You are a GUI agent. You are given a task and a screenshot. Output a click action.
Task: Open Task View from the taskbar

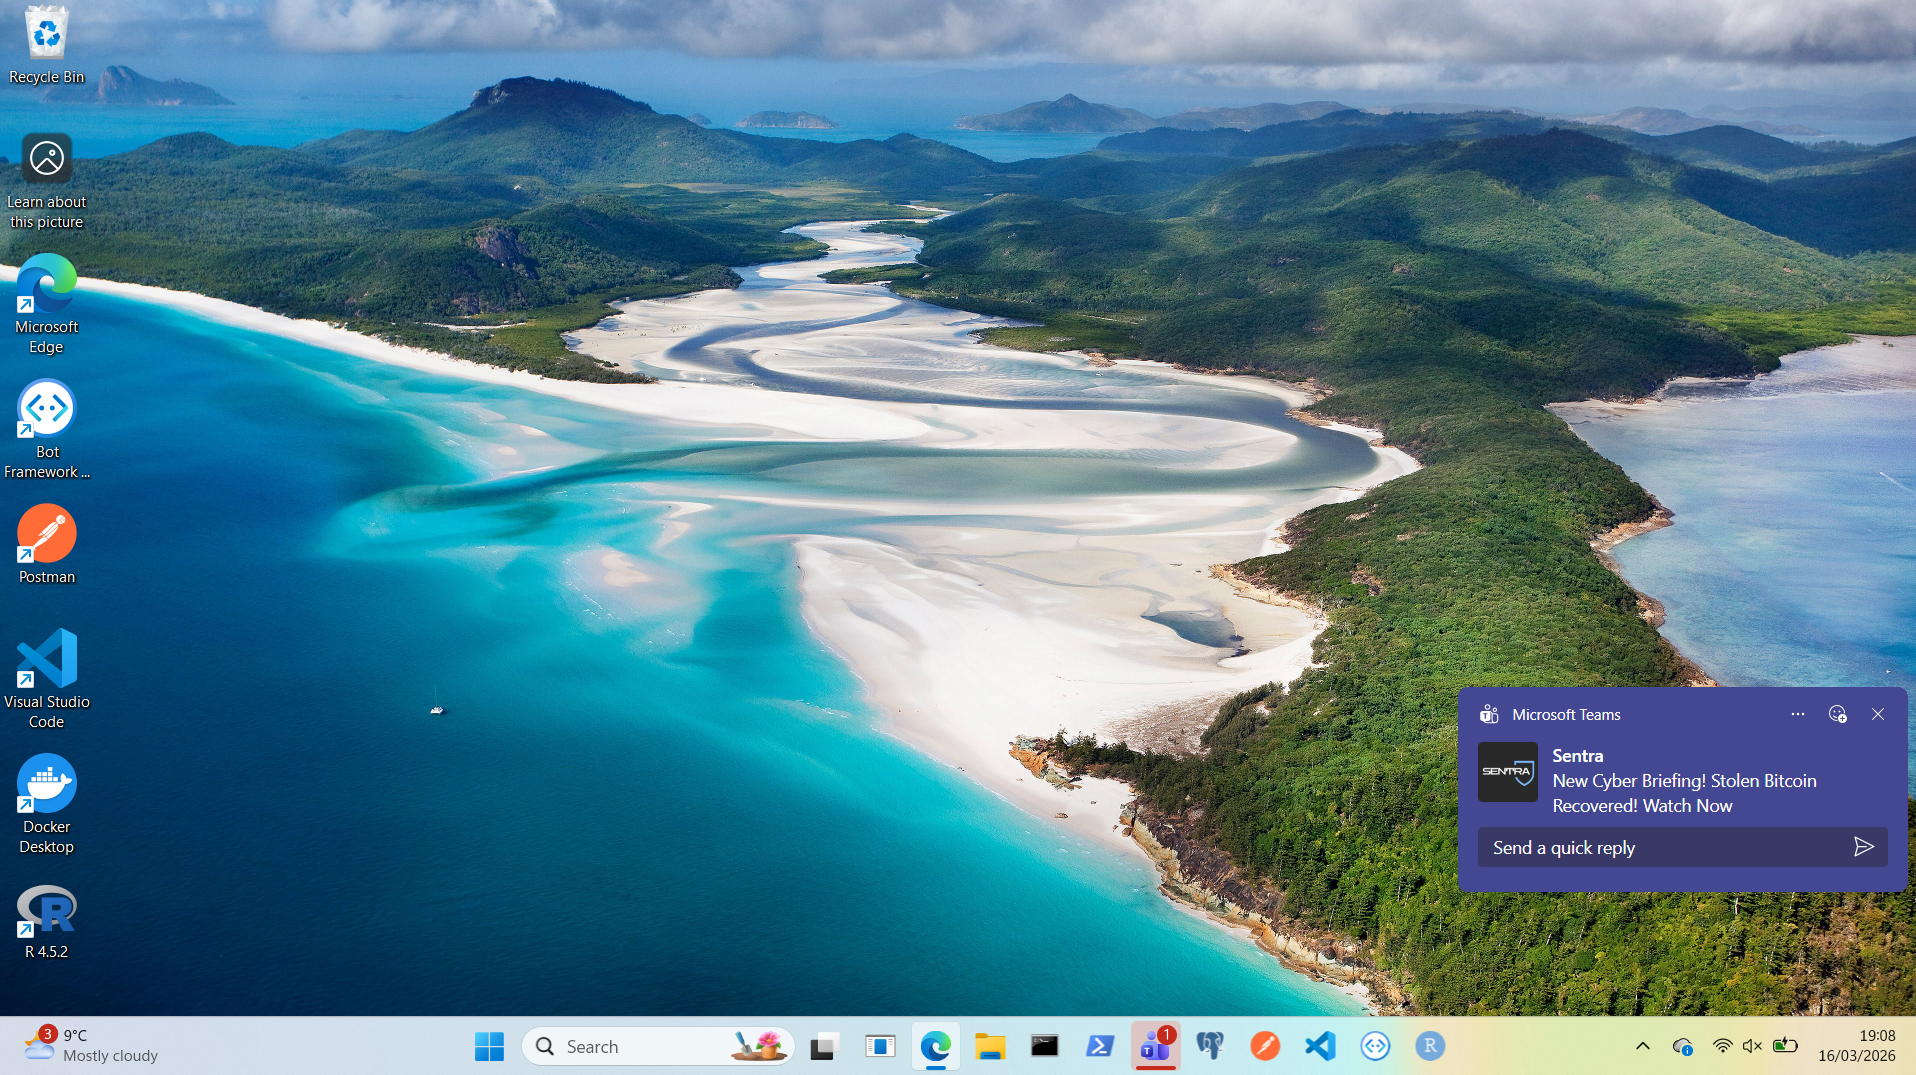pyautogui.click(x=824, y=1046)
